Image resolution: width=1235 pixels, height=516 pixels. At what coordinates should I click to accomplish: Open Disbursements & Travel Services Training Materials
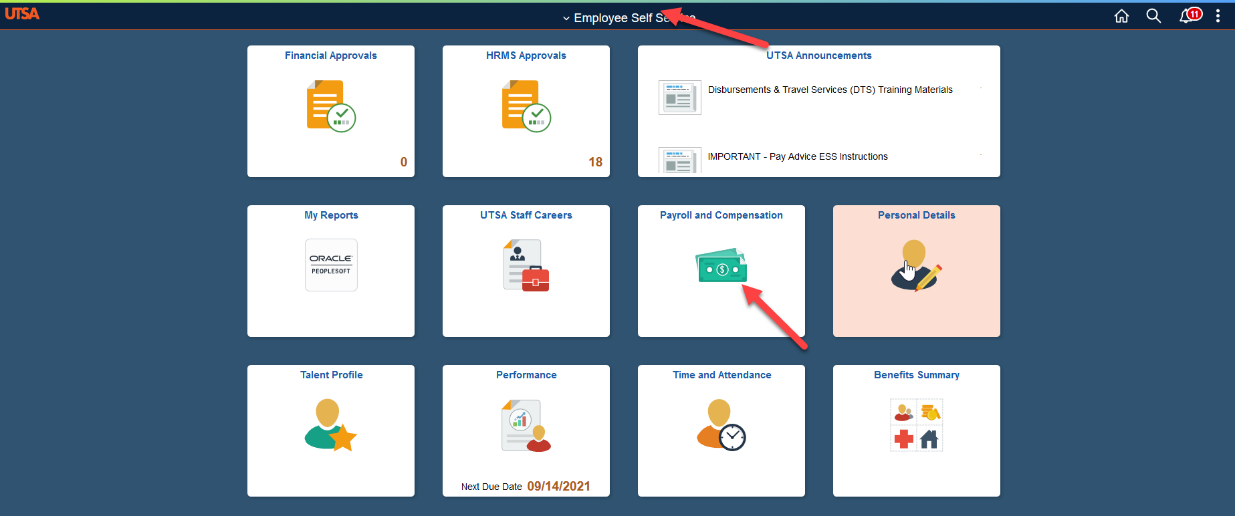[829, 90]
